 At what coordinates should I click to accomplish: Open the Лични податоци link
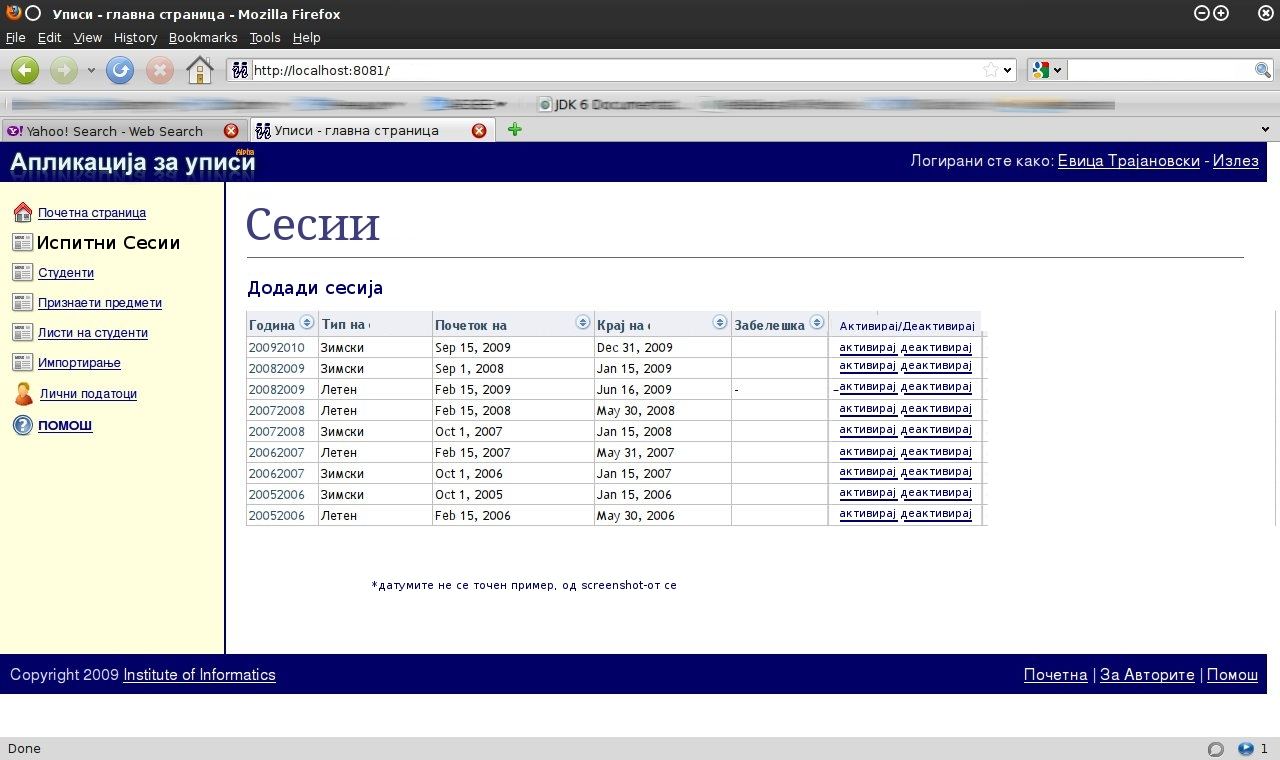coord(88,394)
